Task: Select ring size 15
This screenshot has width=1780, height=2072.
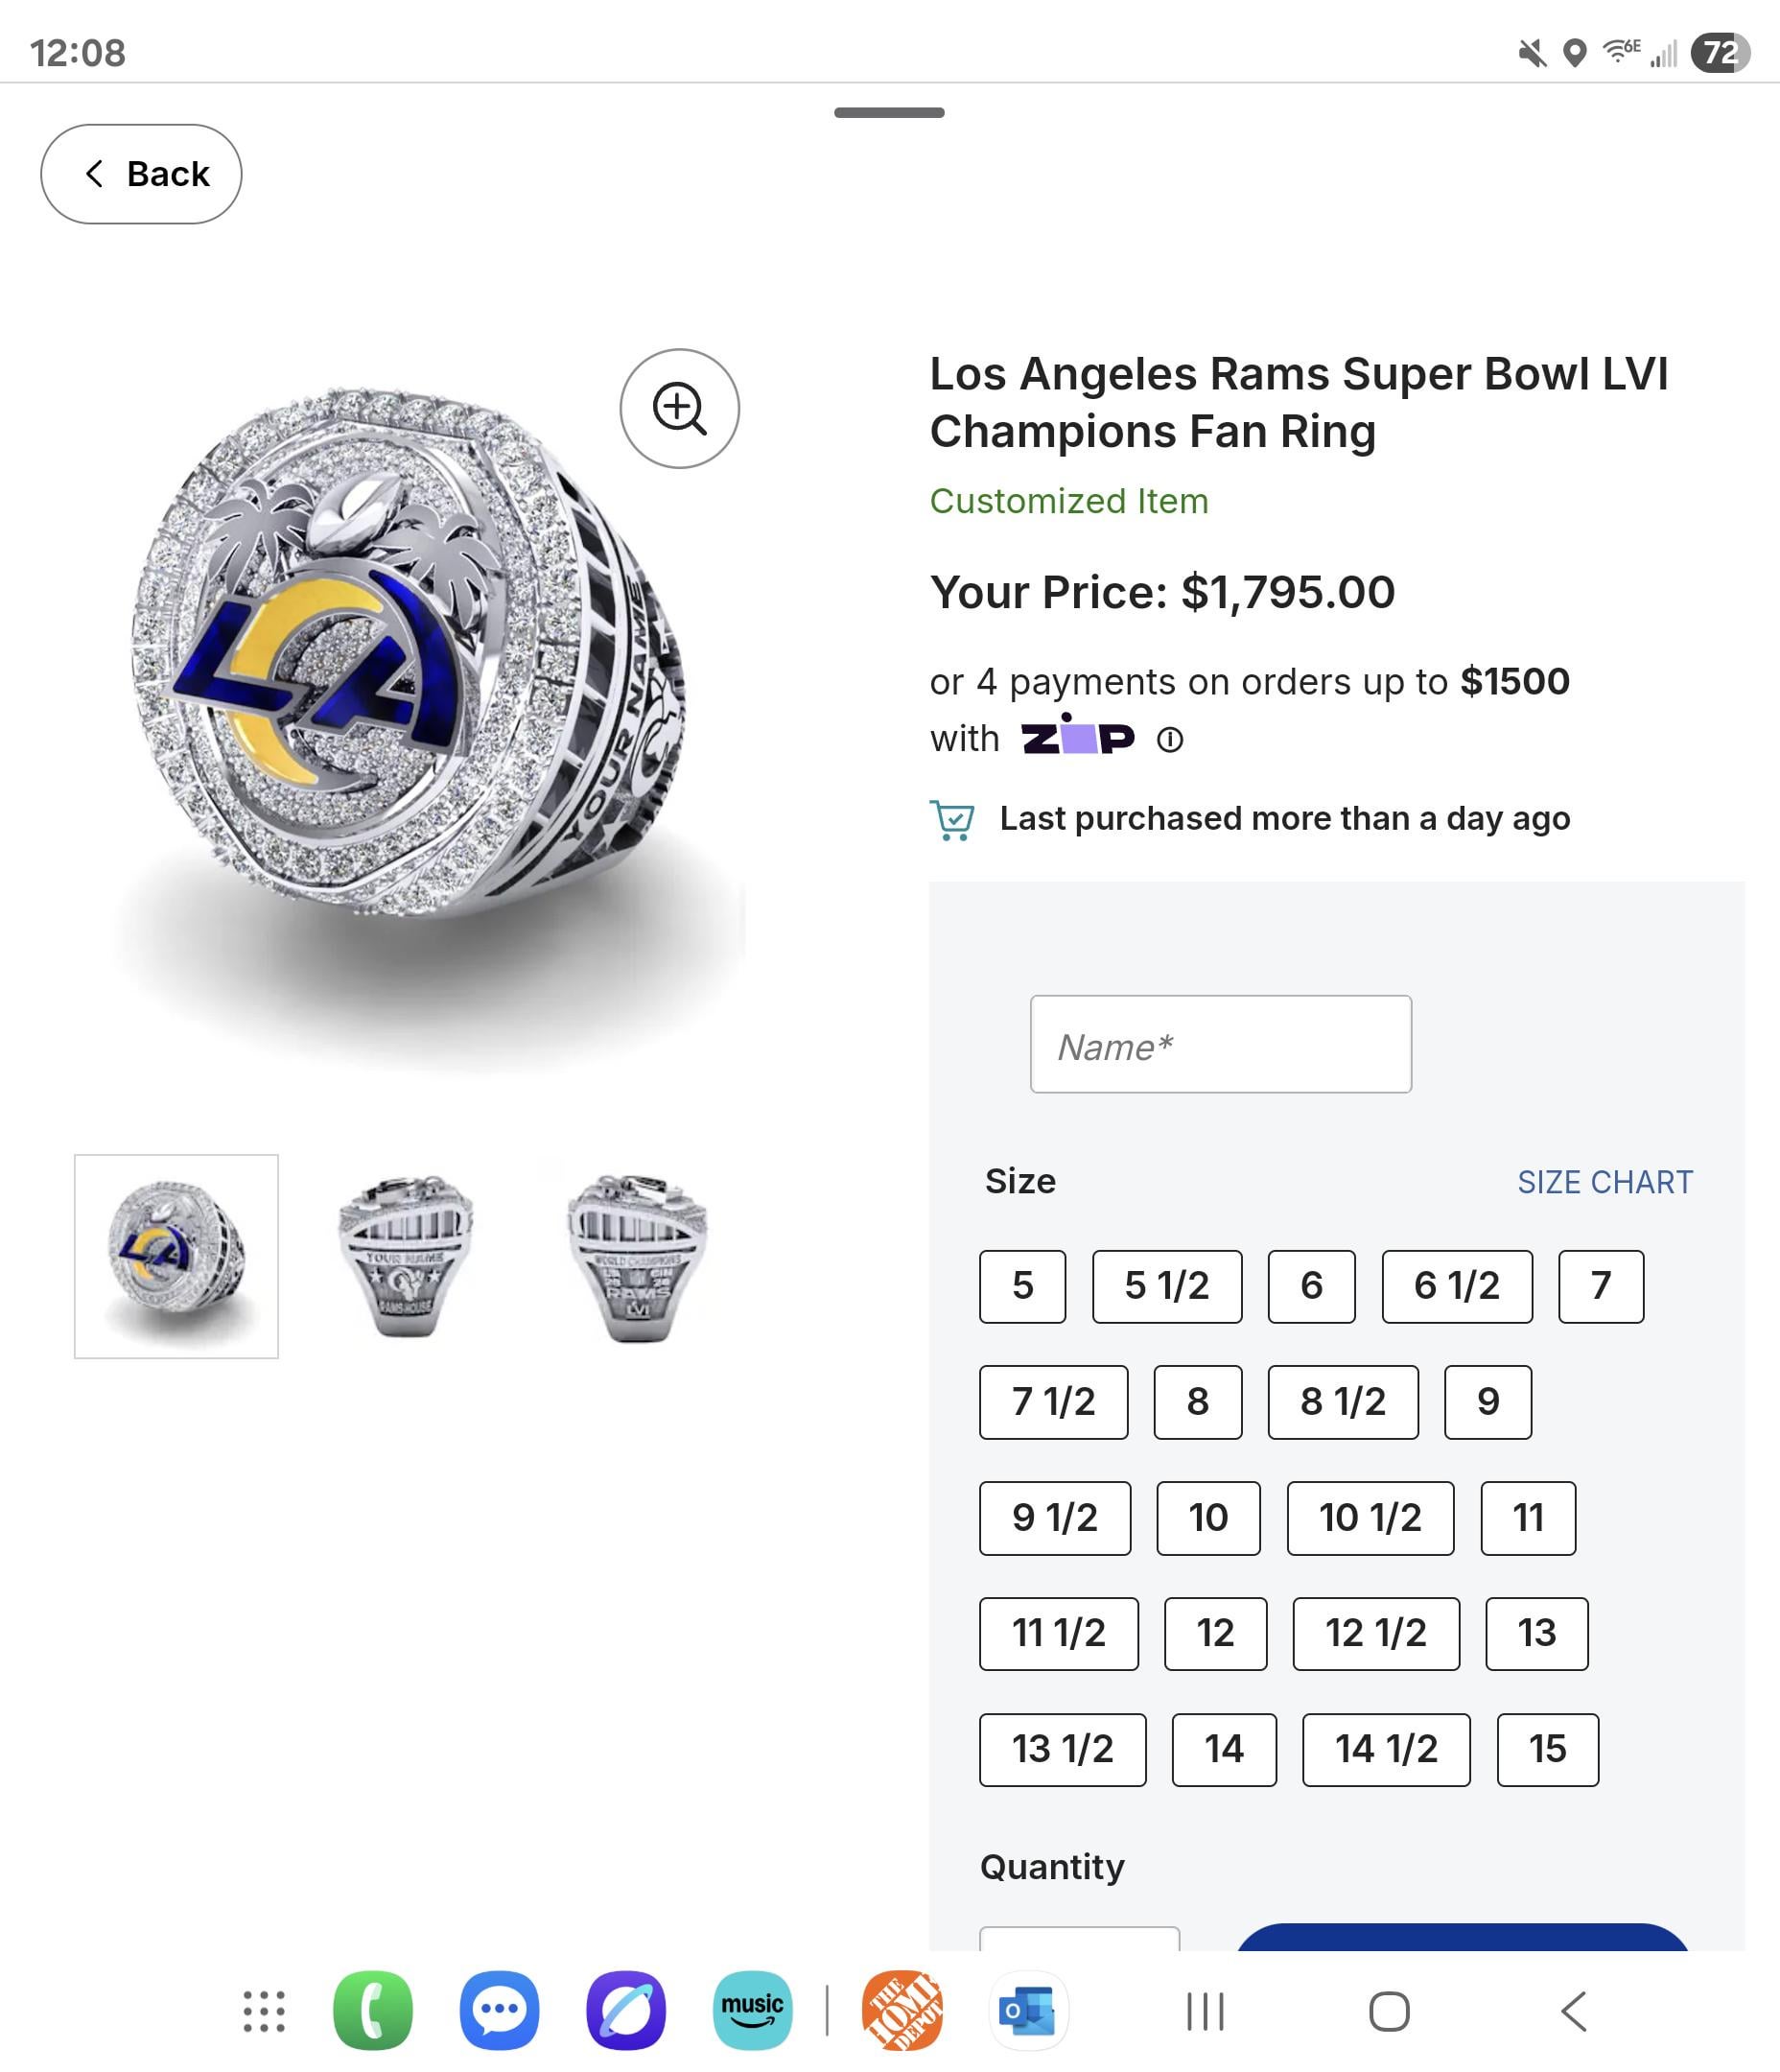Action: coord(1547,1749)
